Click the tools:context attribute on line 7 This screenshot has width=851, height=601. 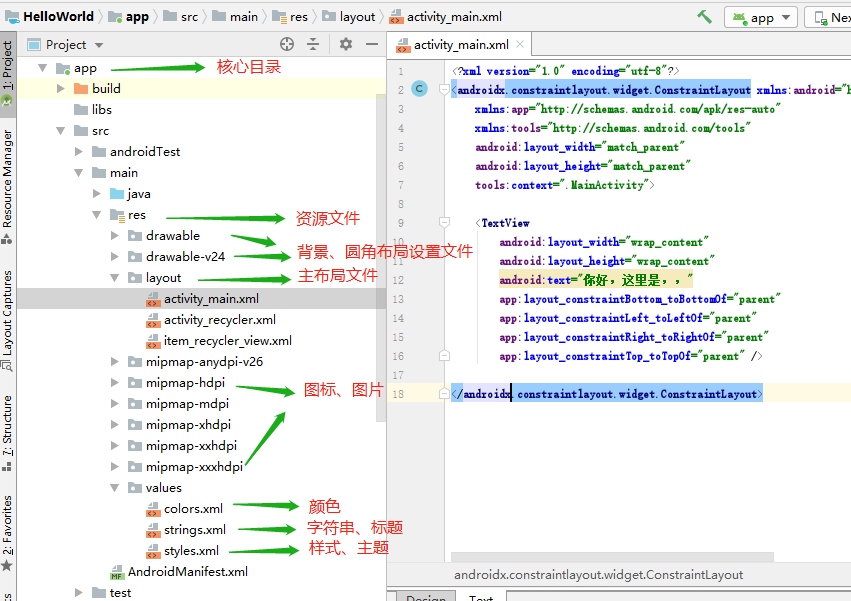click(564, 185)
